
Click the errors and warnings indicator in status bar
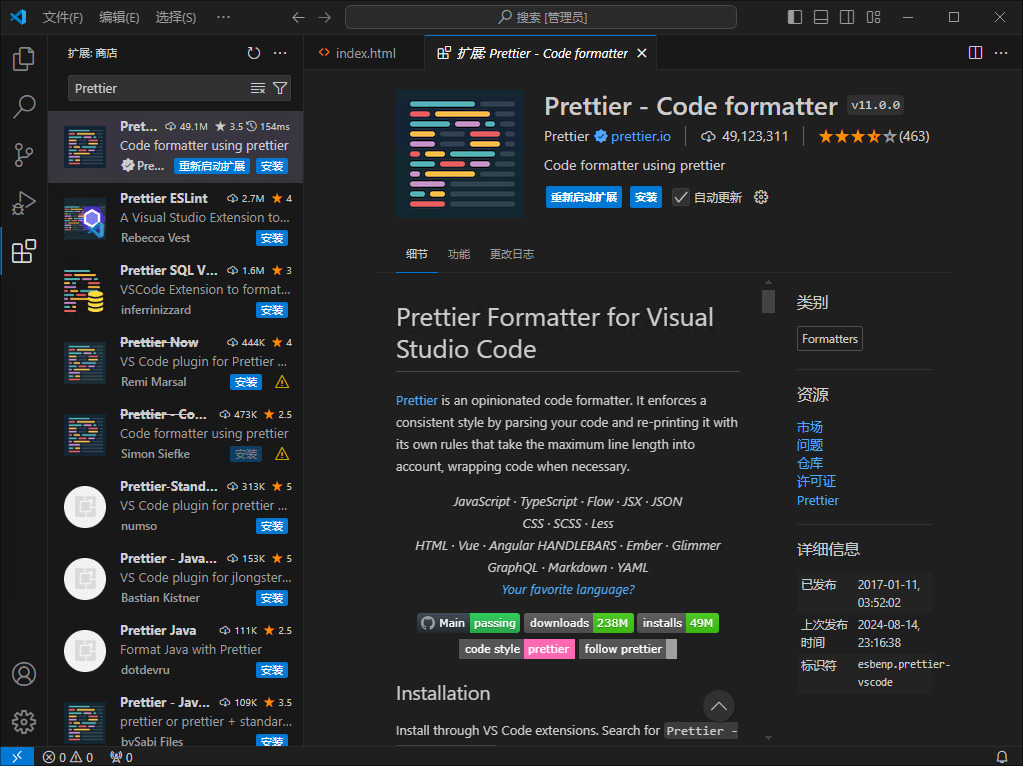(x=67, y=757)
